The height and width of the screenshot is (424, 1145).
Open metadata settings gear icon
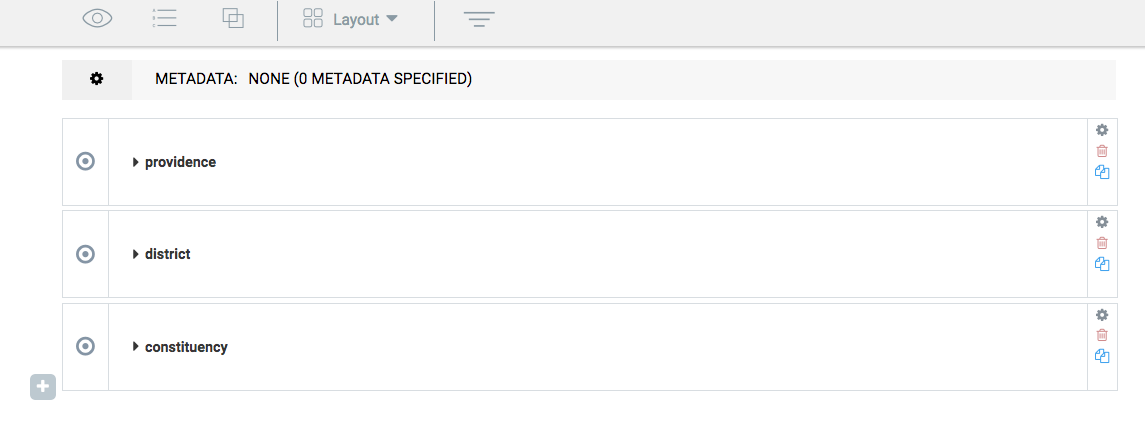pos(96,79)
